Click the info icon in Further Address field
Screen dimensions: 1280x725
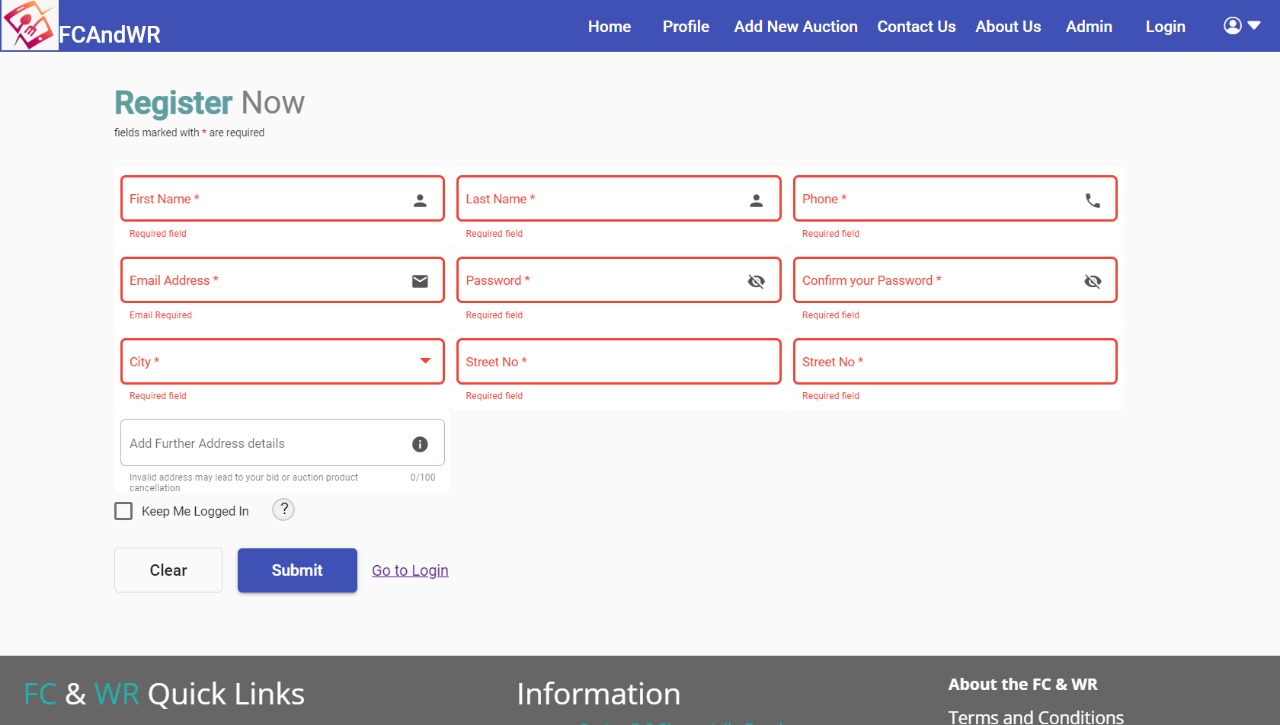click(420, 444)
